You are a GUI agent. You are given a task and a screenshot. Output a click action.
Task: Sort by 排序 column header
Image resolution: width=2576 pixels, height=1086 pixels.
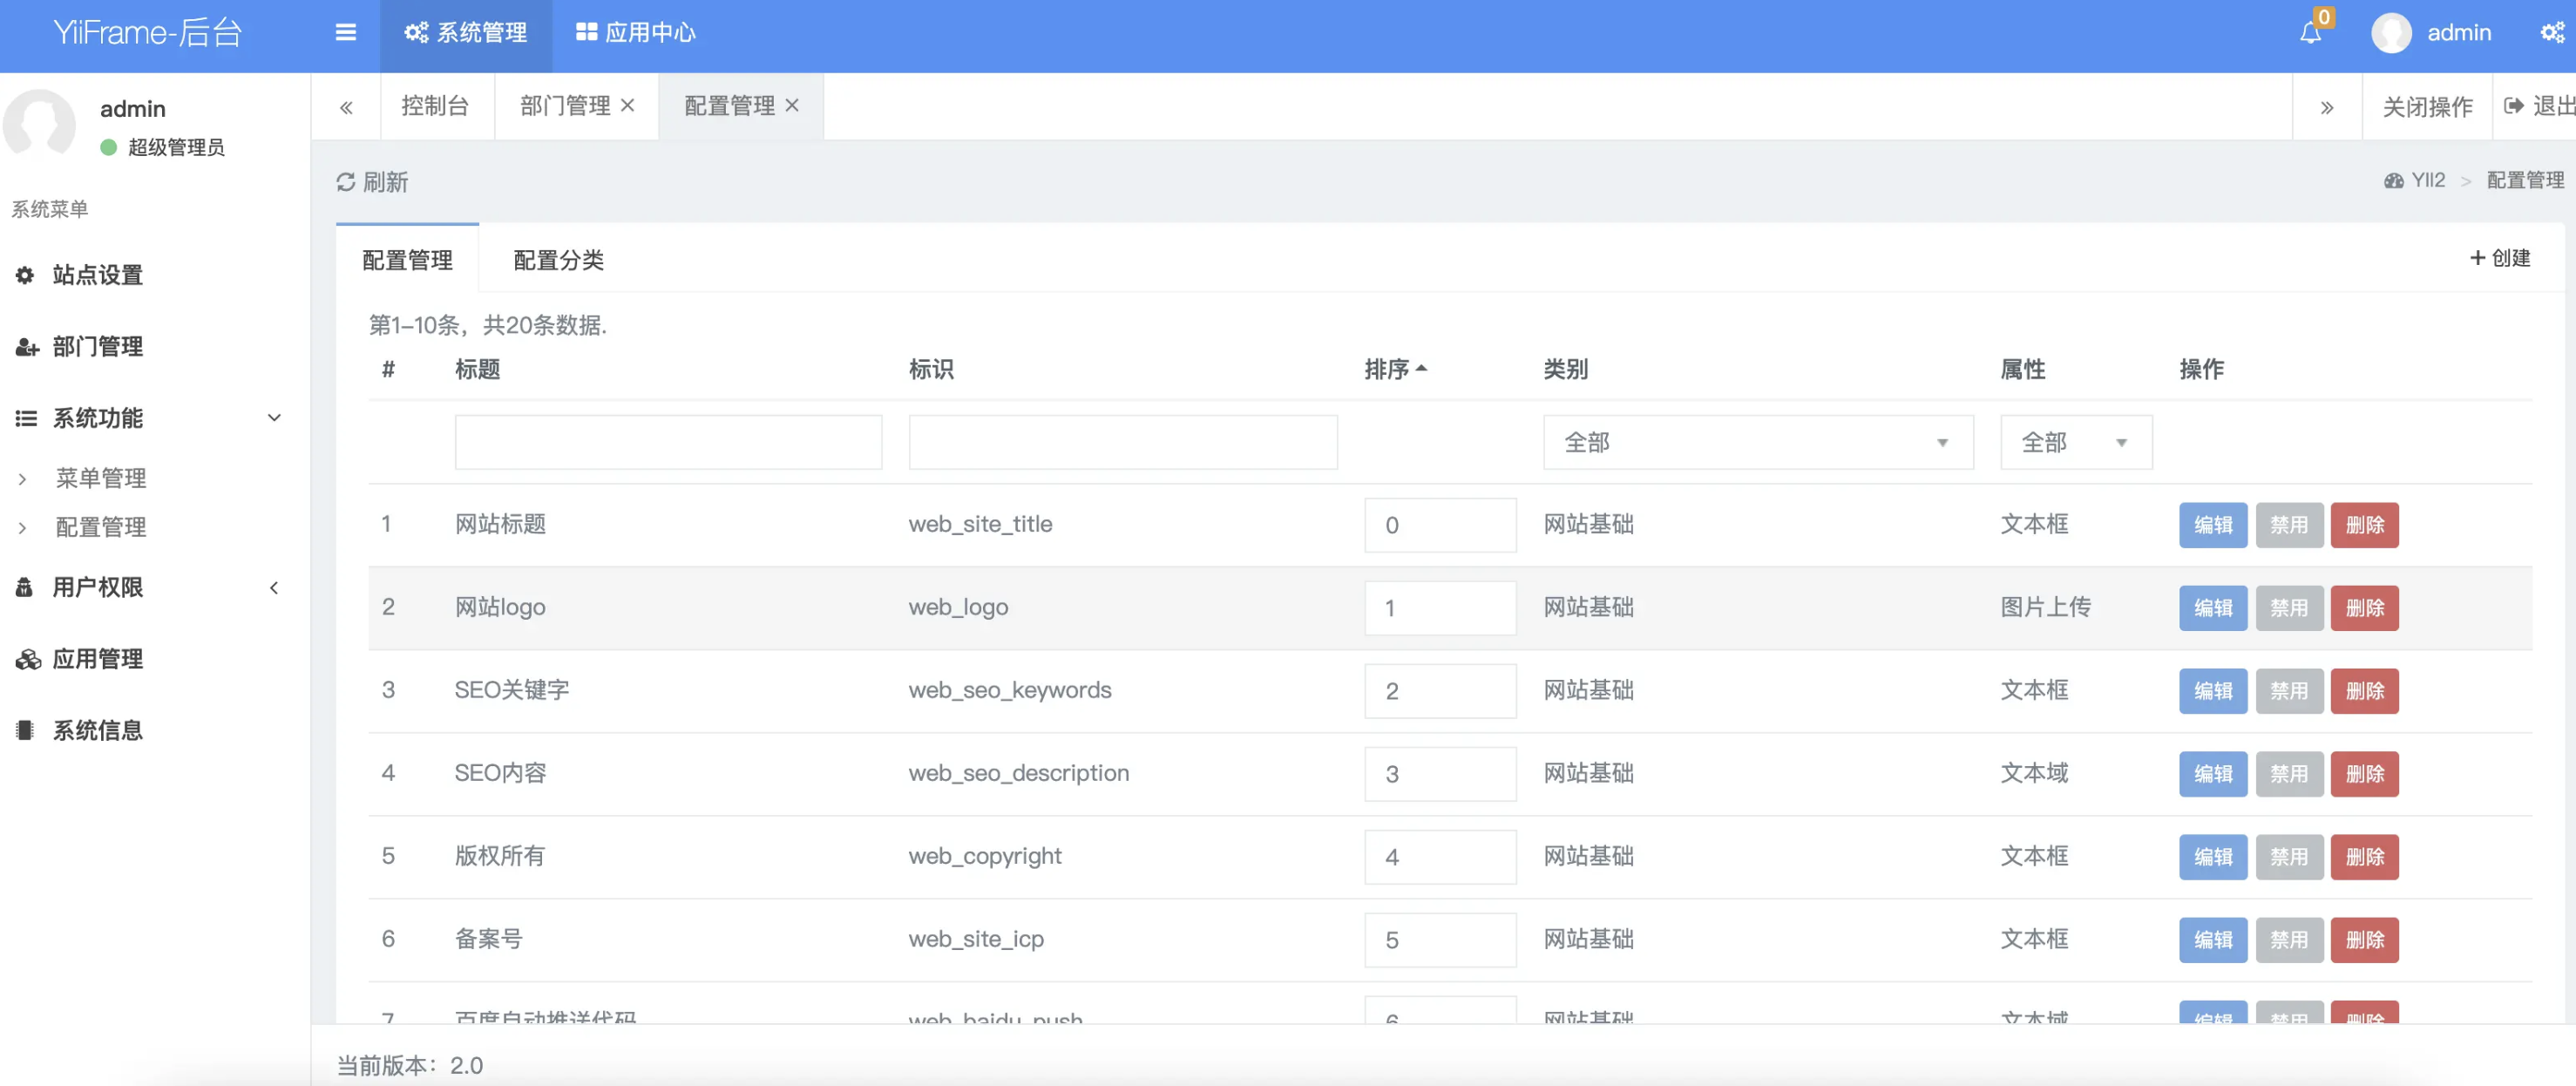(x=1395, y=369)
